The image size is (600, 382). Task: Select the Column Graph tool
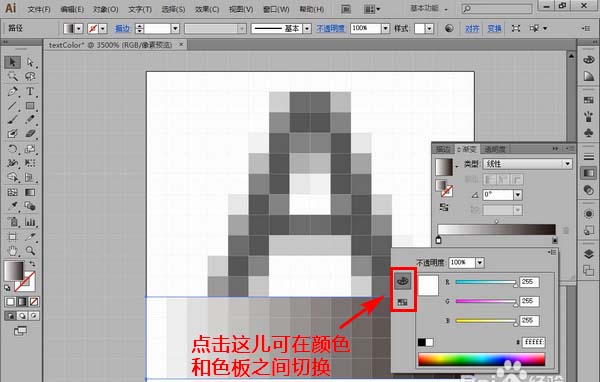pyautogui.click(x=30, y=222)
